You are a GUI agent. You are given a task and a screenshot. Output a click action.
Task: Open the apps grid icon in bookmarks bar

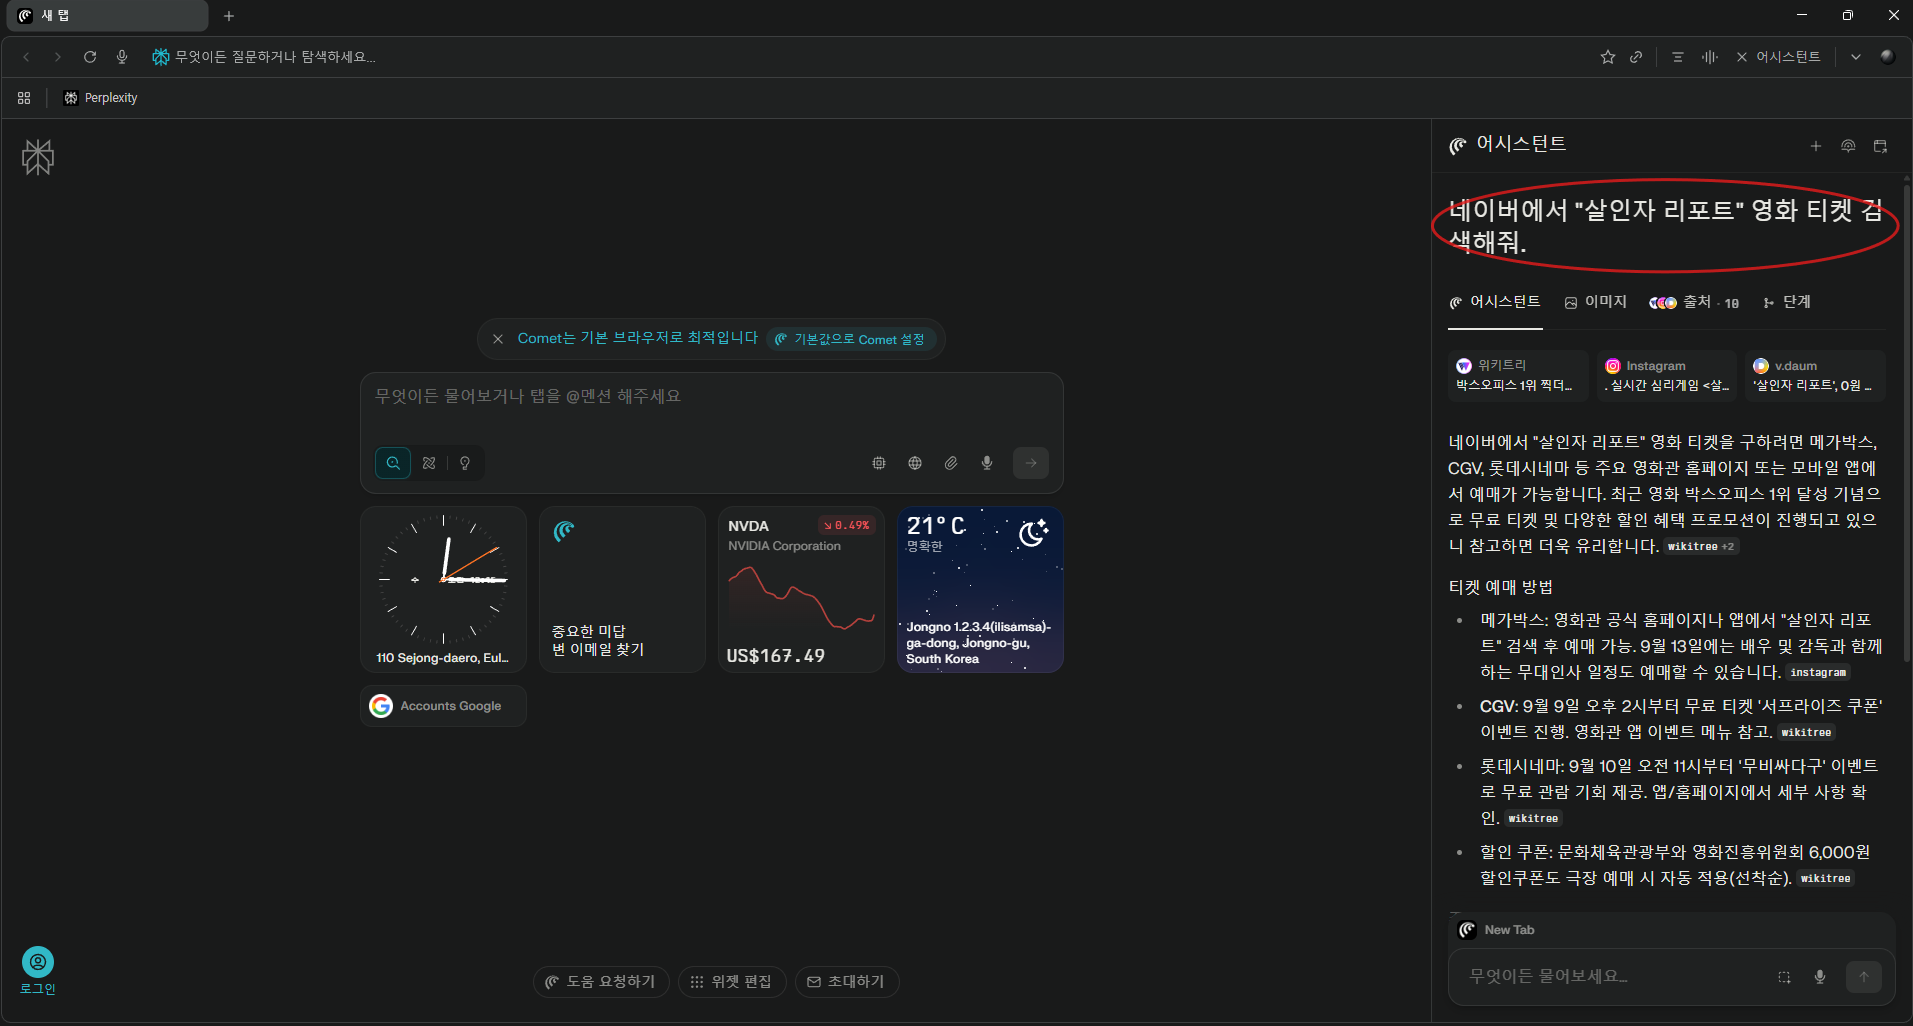click(x=24, y=98)
